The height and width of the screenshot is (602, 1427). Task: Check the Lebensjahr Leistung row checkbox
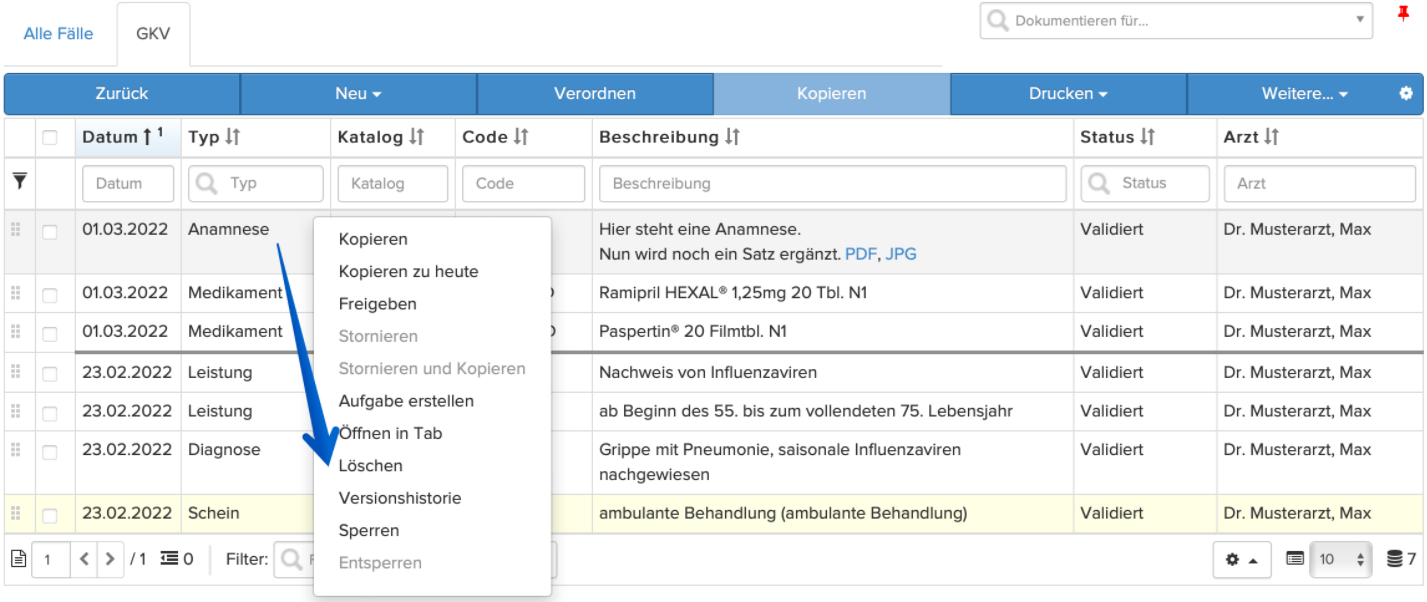[x=50, y=412]
